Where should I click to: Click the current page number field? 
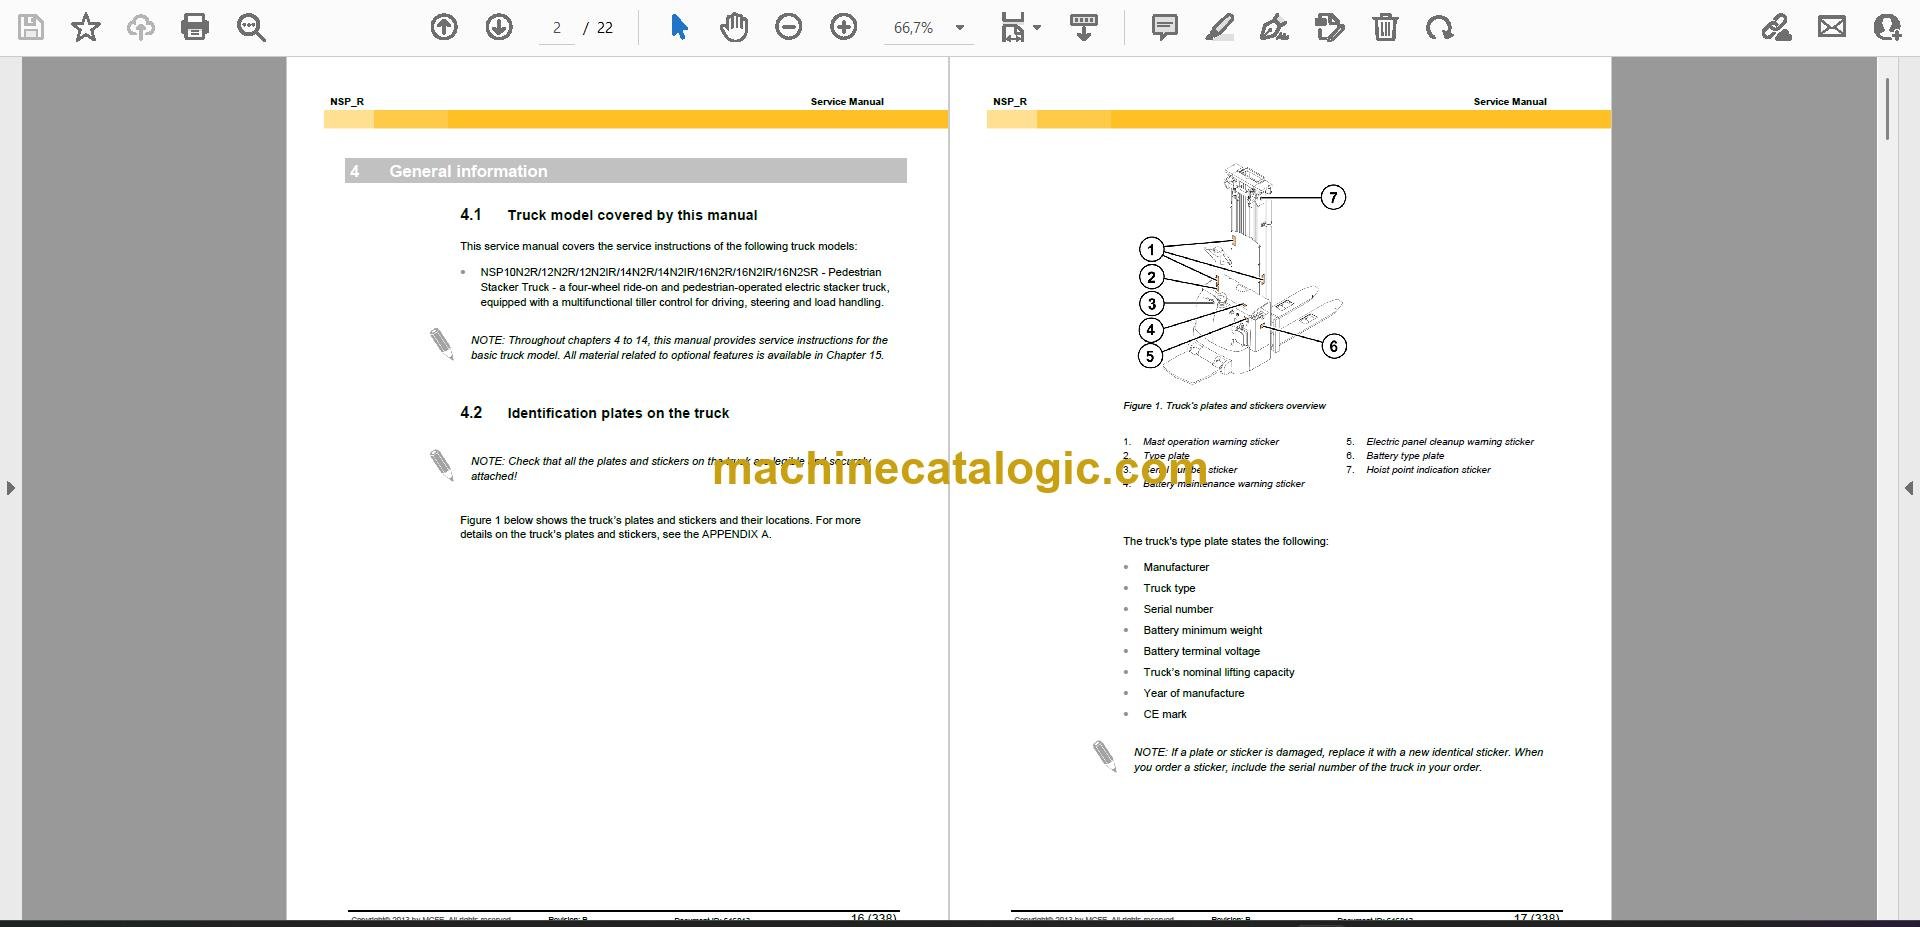[557, 28]
